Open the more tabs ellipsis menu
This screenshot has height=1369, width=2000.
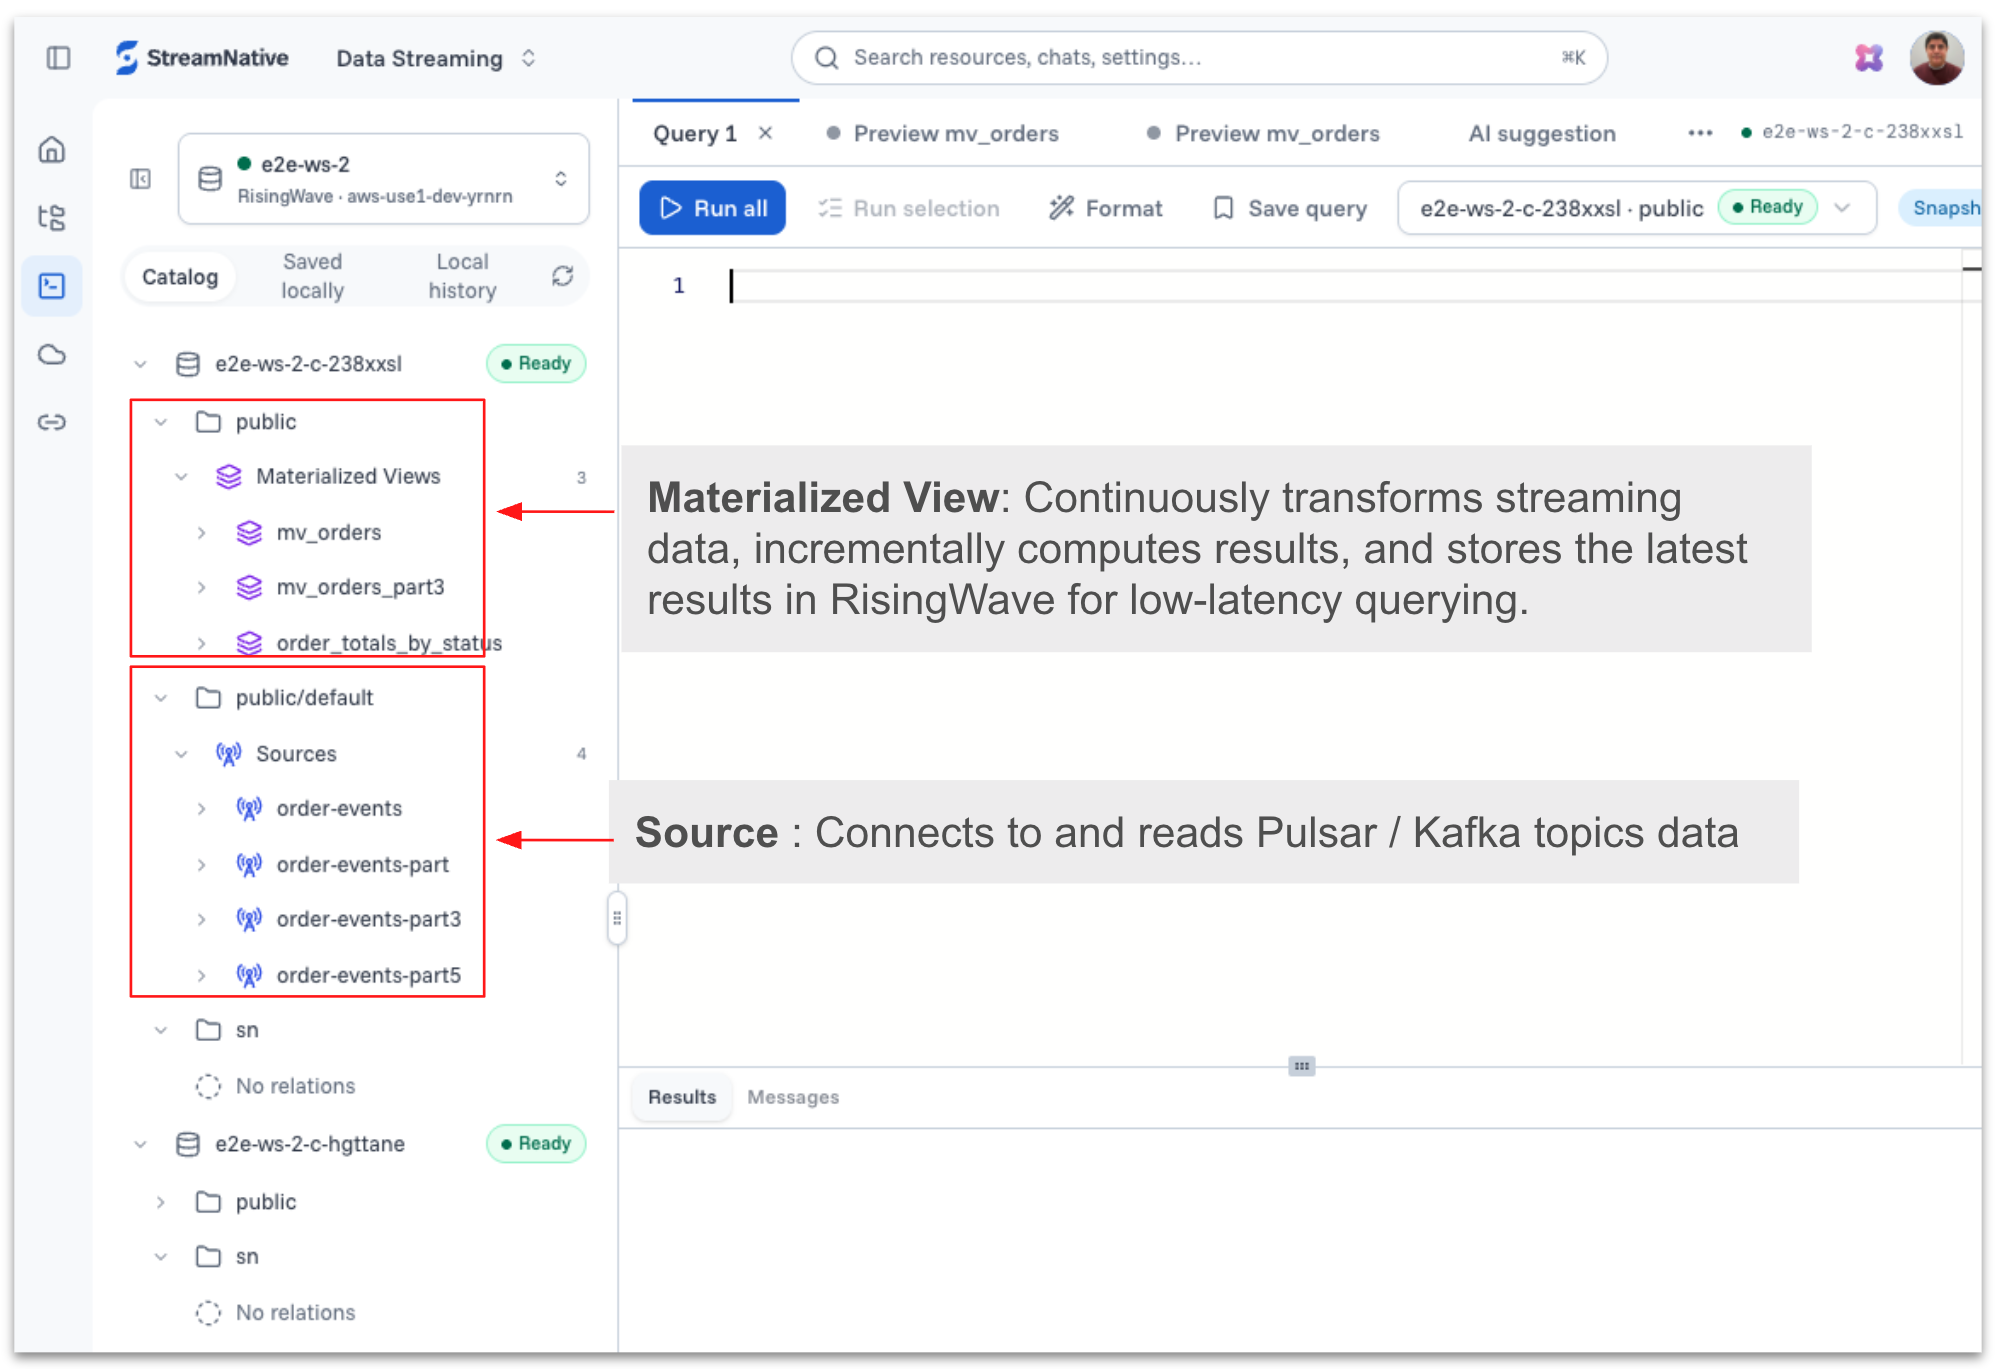[1700, 133]
